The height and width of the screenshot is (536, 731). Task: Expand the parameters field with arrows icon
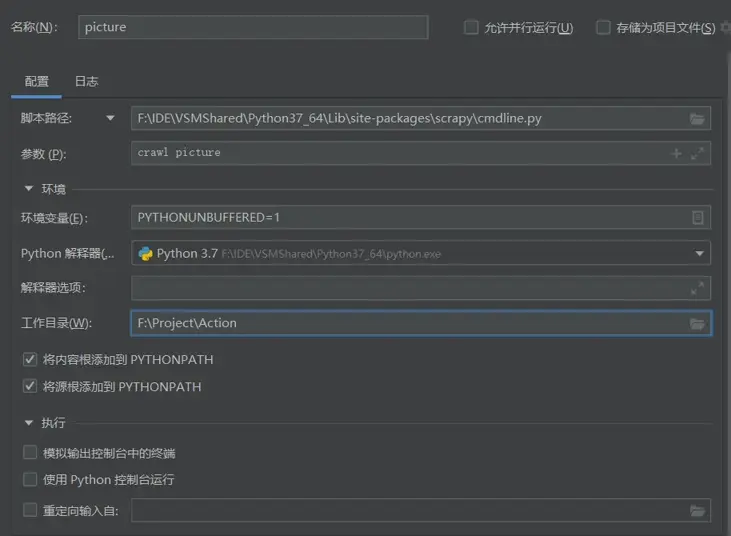[697, 153]
